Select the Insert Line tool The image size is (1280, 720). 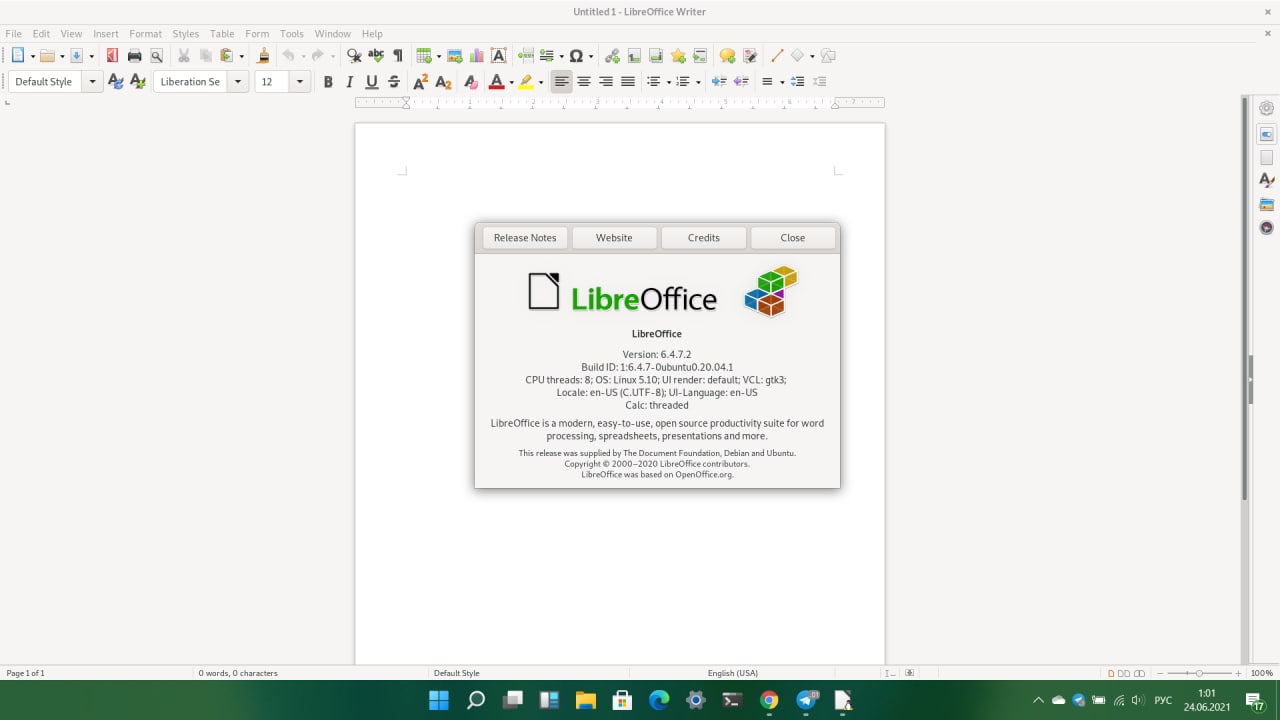pyautogui.click(x=777, y=56)
